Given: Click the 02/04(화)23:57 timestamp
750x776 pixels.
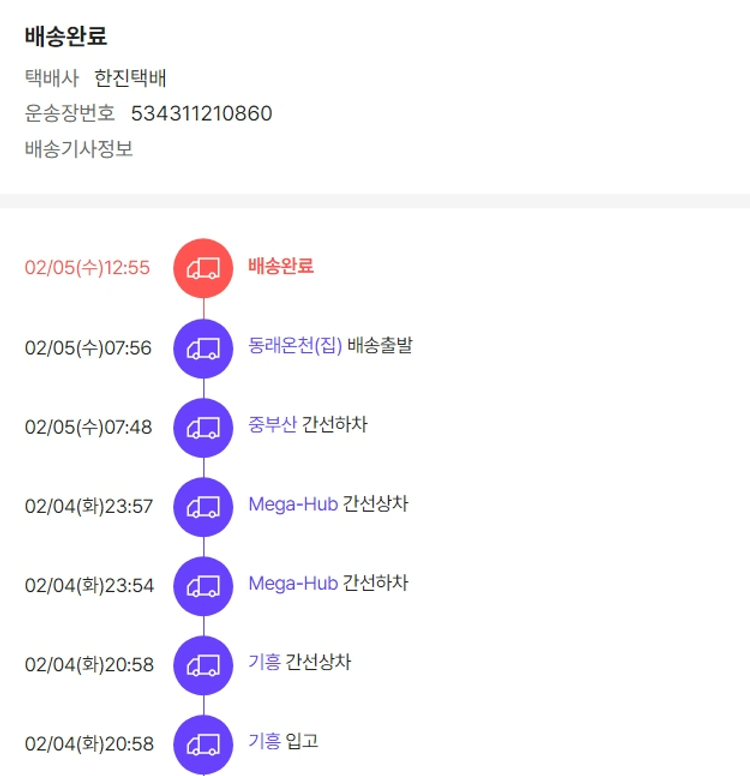Looking at the screenshot, I should [89, 506].
